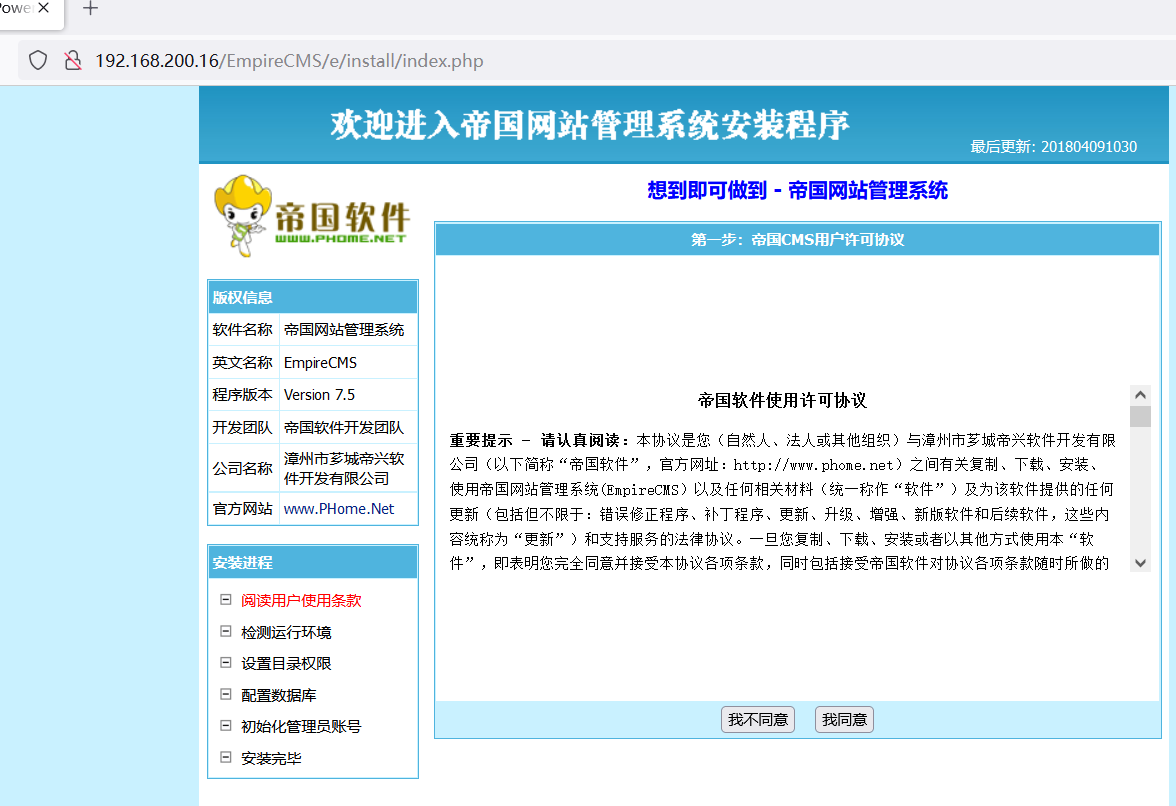Click box icon beside 检测运行环境
Viewport: 1176px width, 806px height.
pos(225,631)
